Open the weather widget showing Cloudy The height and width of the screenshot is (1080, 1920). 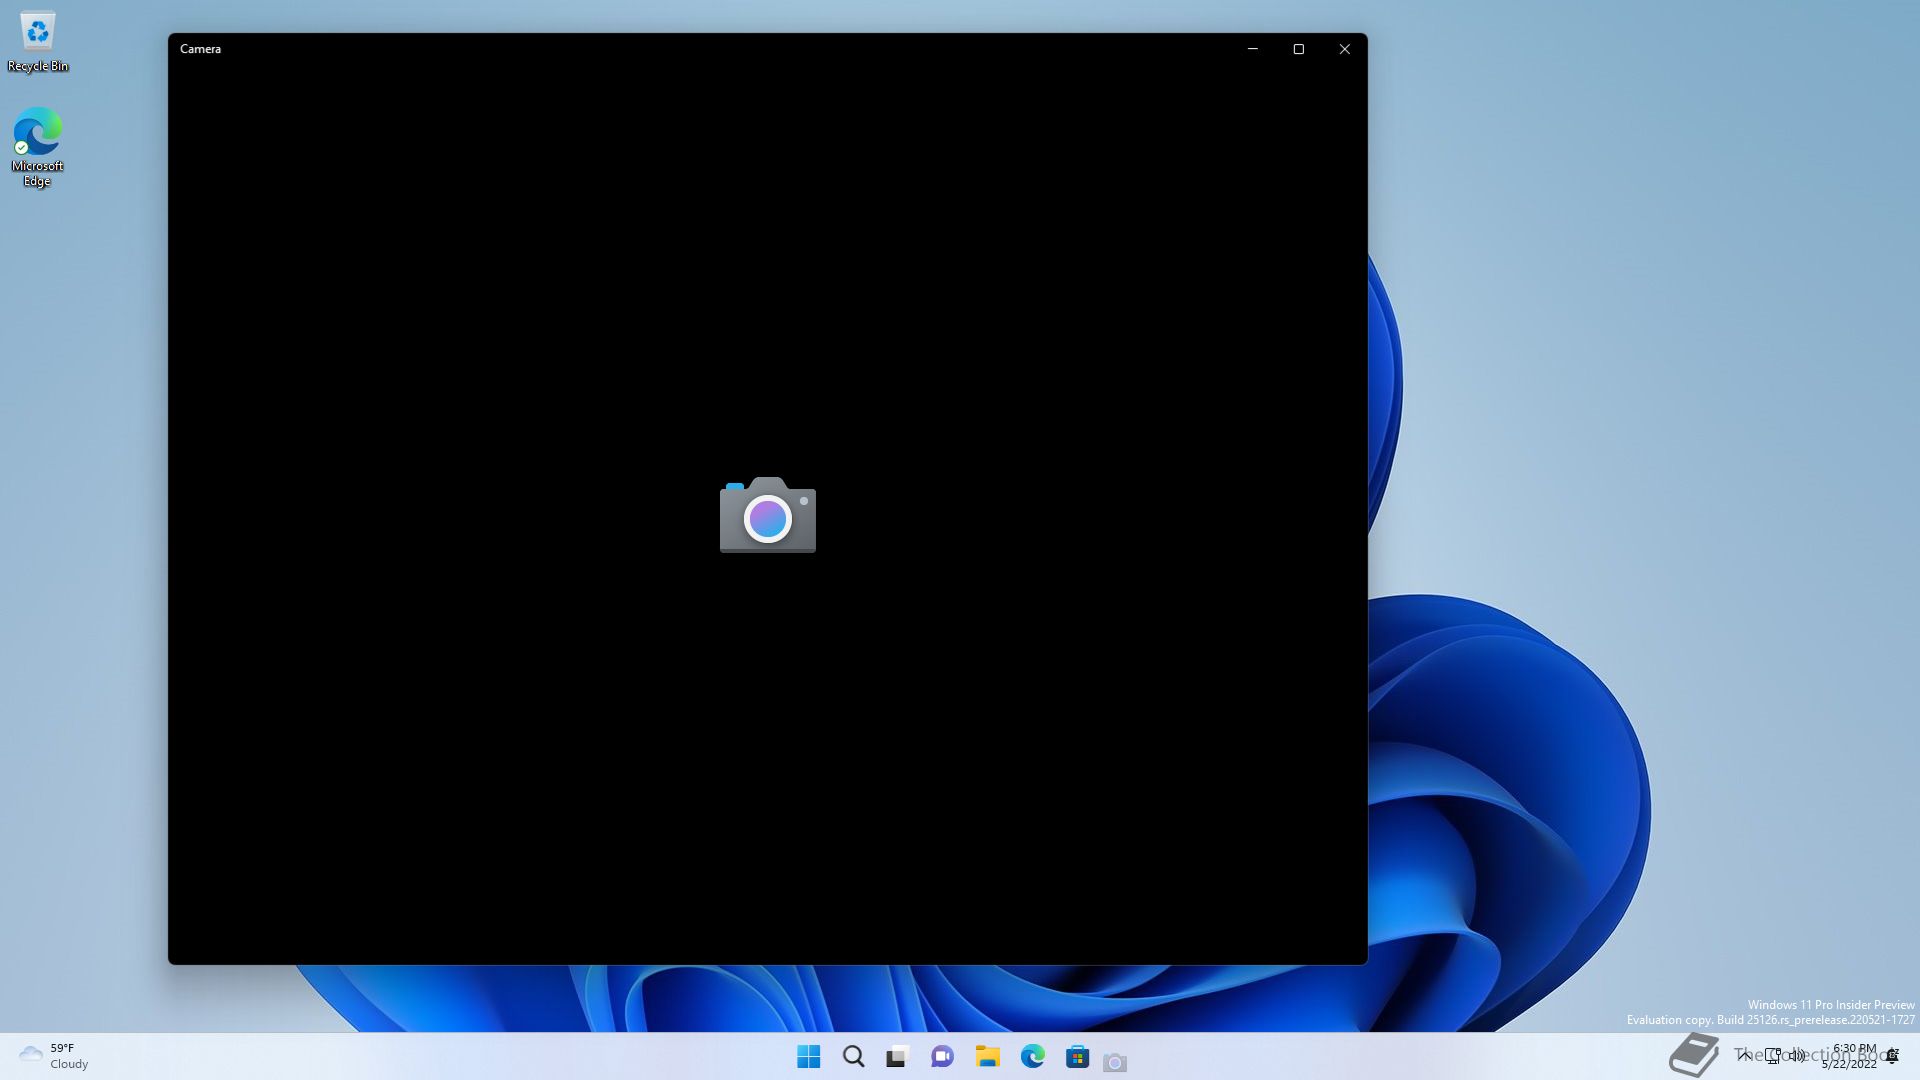click(54, 1056)
